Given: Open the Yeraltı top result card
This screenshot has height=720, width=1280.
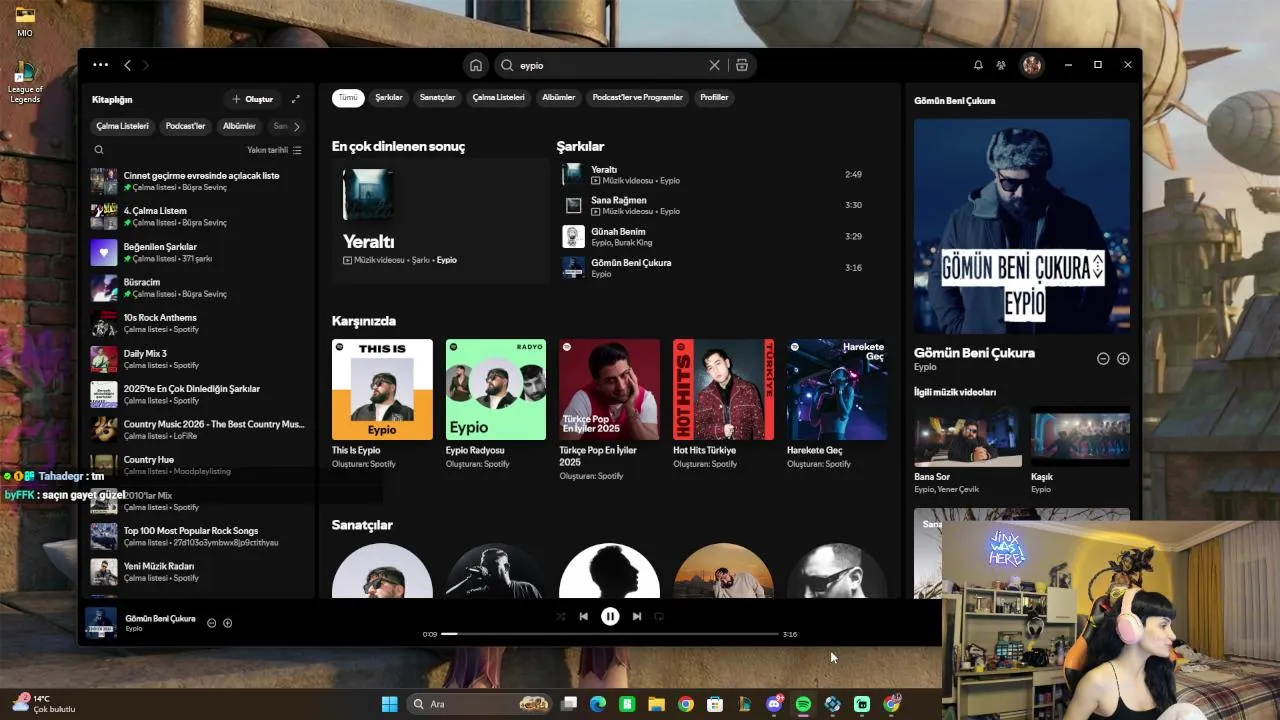Looking at the screenshot, I should pos(440,221).
